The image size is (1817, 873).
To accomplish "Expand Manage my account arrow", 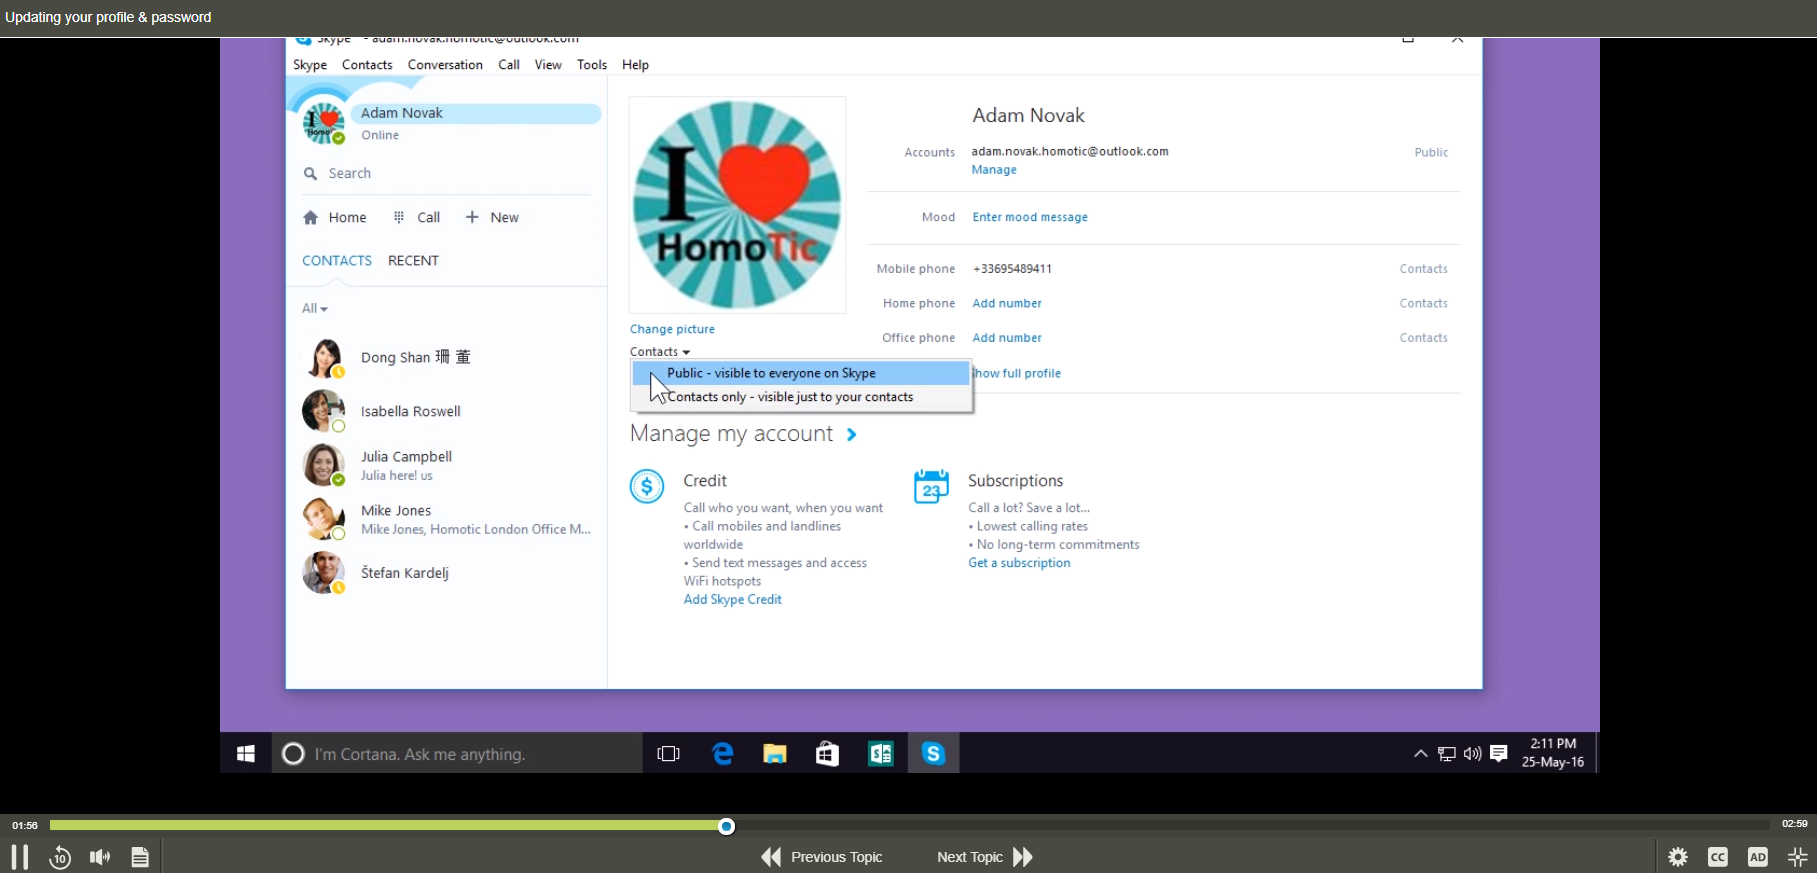I will pyautogui.click(x=851, y=435).
